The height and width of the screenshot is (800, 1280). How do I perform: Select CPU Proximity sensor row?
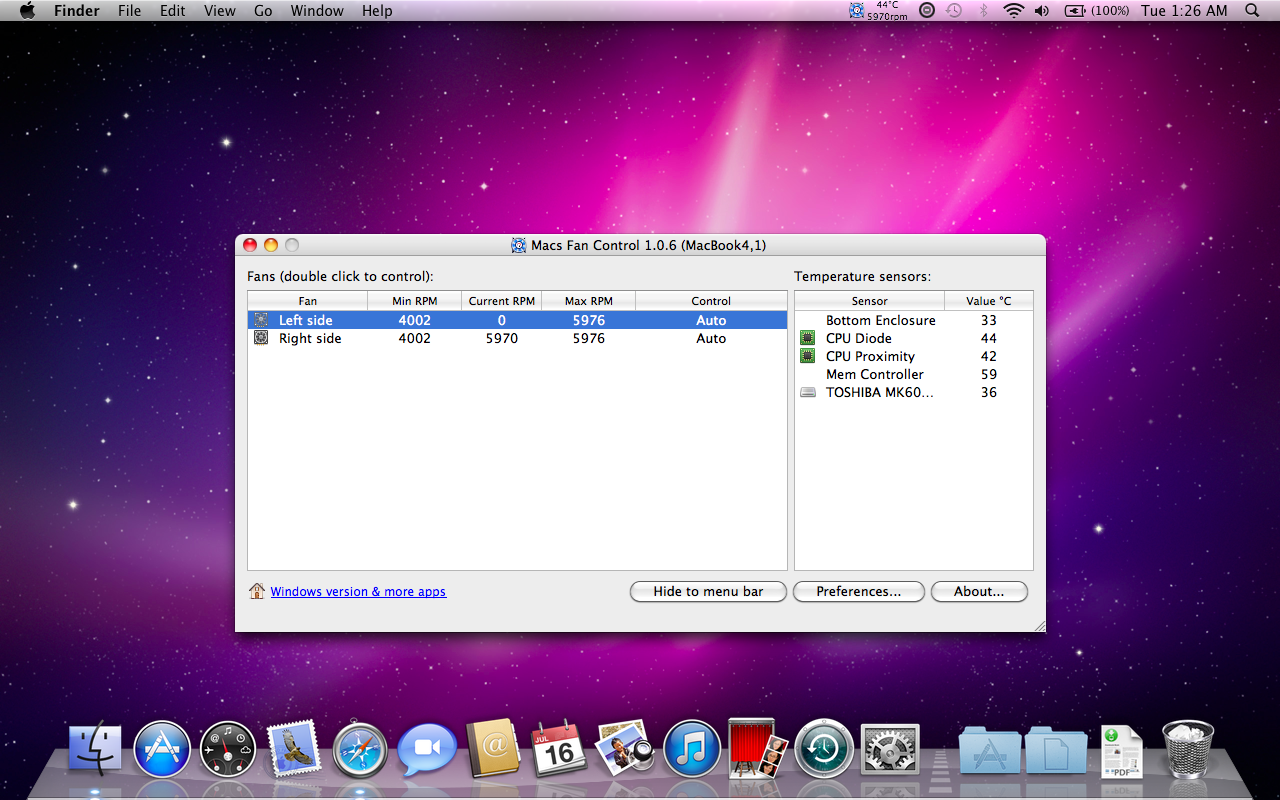coord(914,356)
